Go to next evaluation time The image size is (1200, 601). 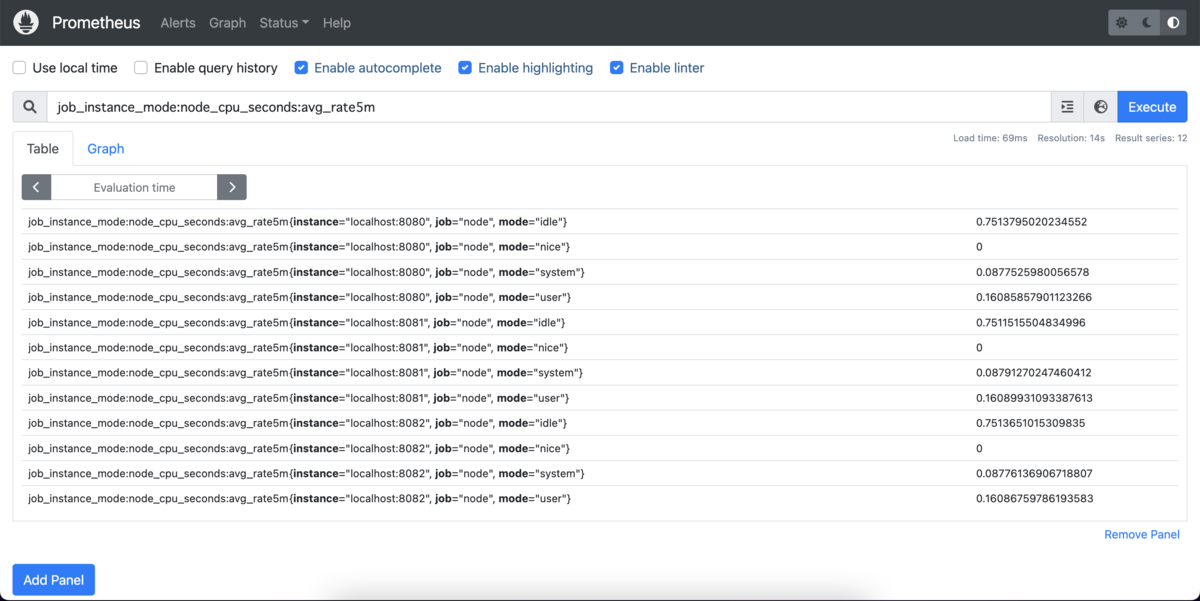pyautogui.click(x=232, y=187)
